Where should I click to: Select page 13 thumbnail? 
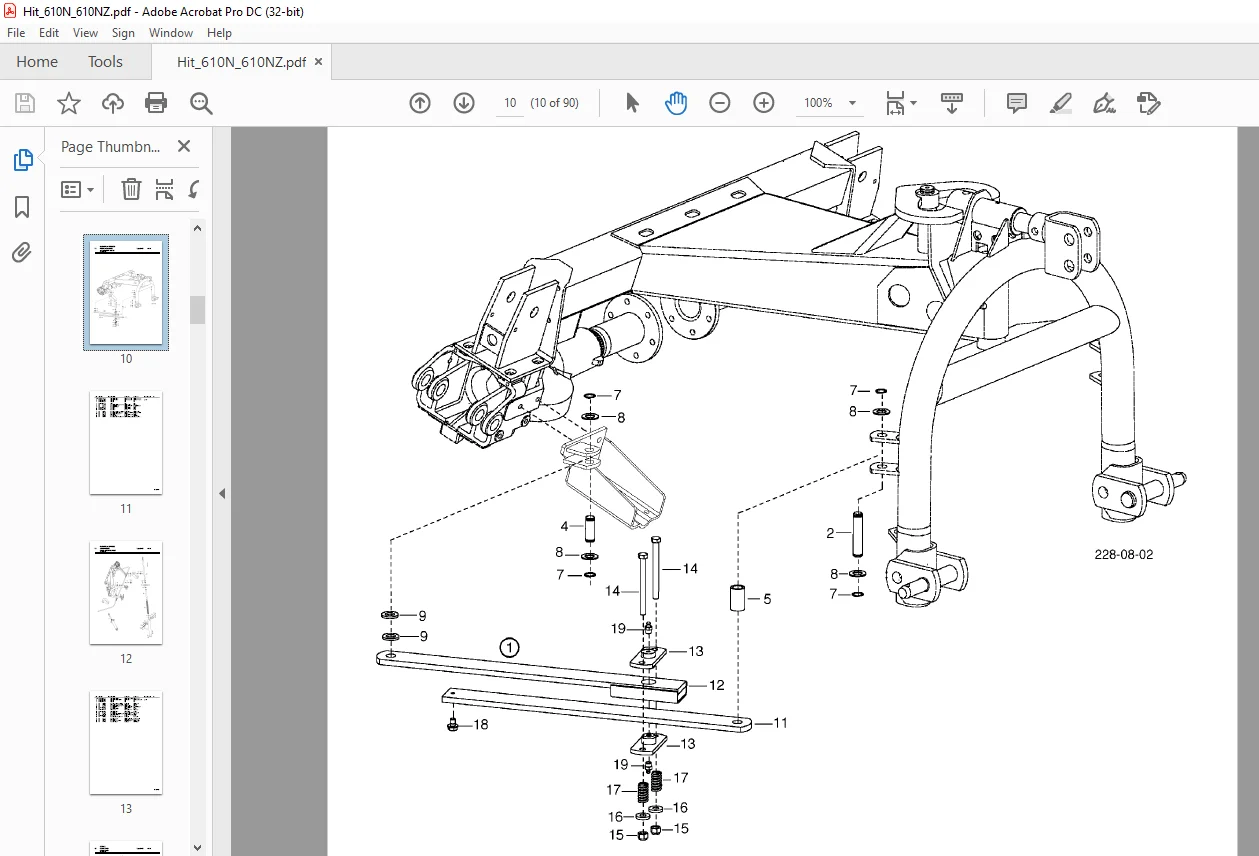[126, 743]
